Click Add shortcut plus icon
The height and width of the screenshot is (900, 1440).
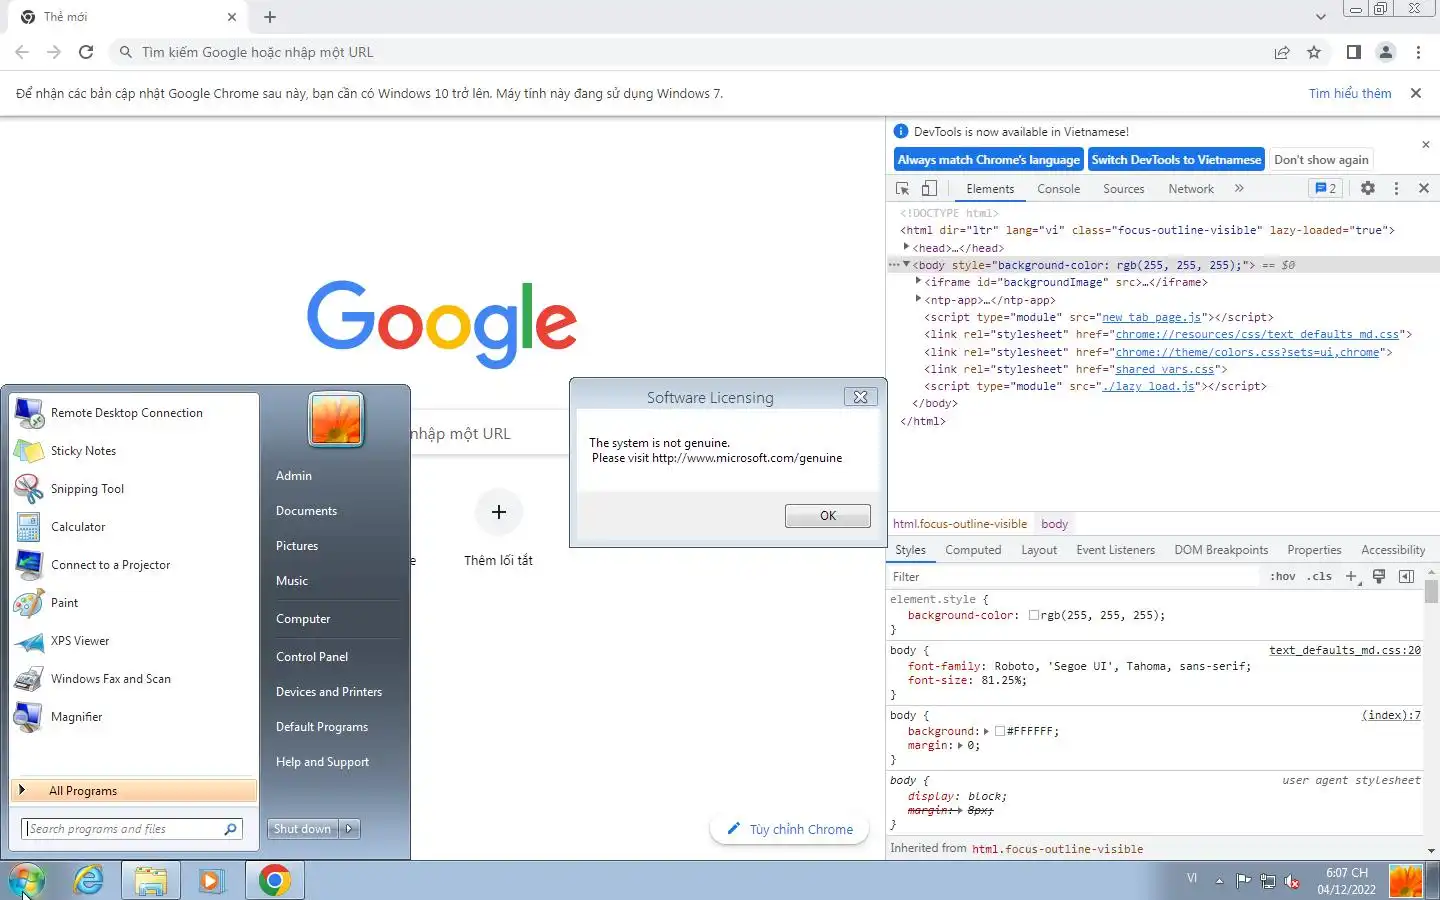499,512
